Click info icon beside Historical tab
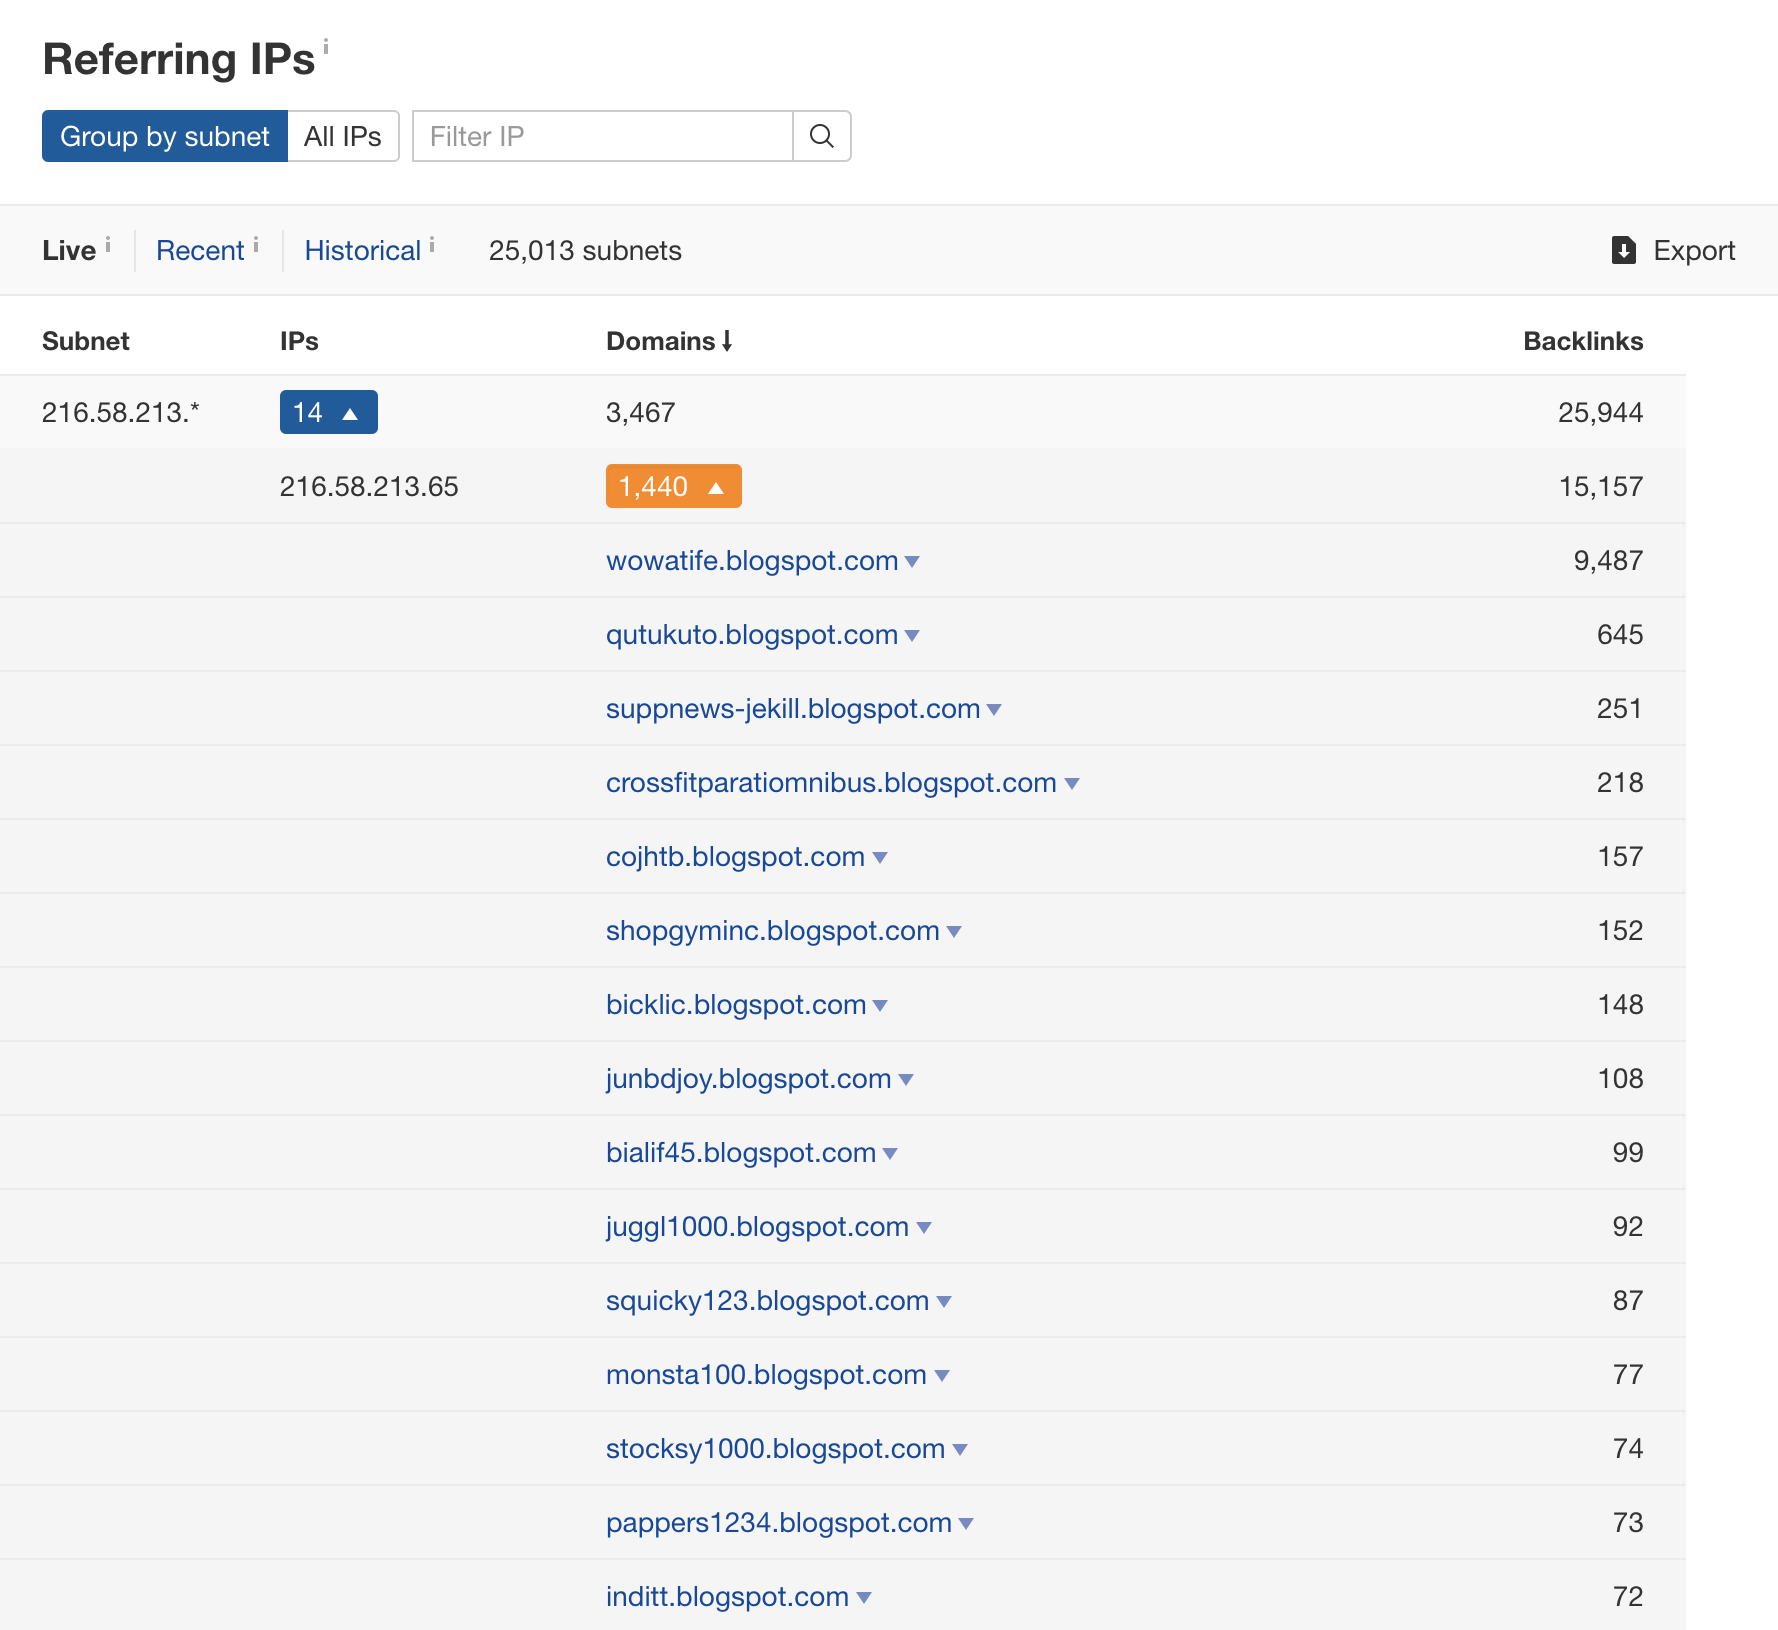The image size is (1778, 1630). tap(432, 244)
